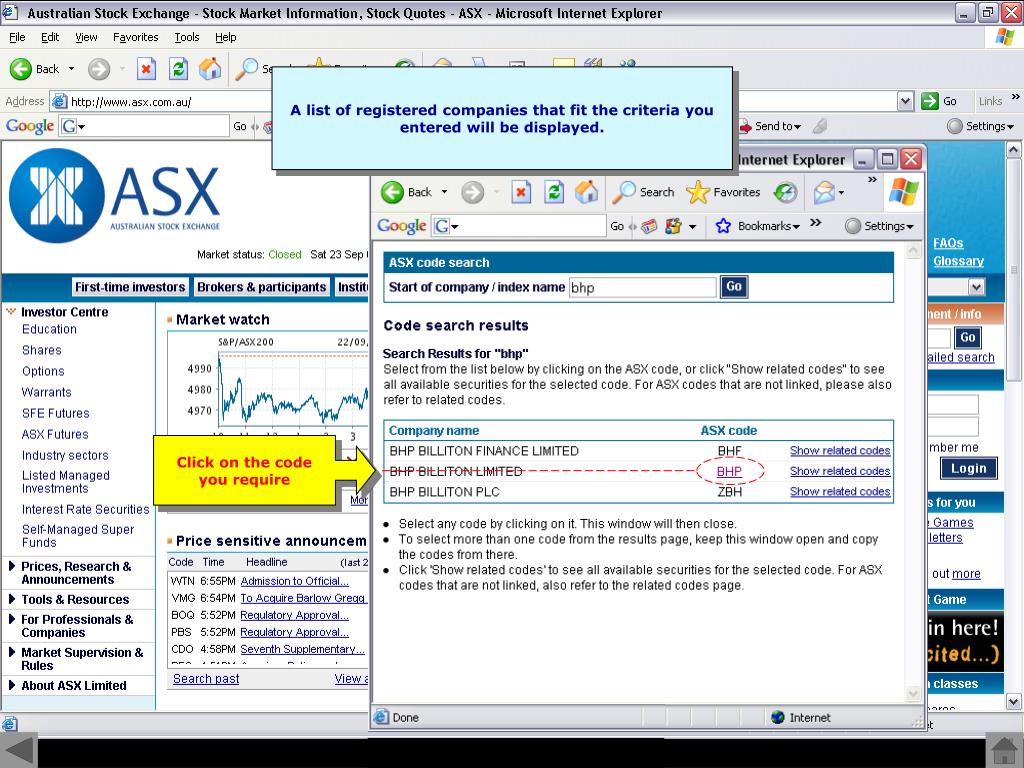Open Self-Managed Super Funds link

tap(78, 536)
